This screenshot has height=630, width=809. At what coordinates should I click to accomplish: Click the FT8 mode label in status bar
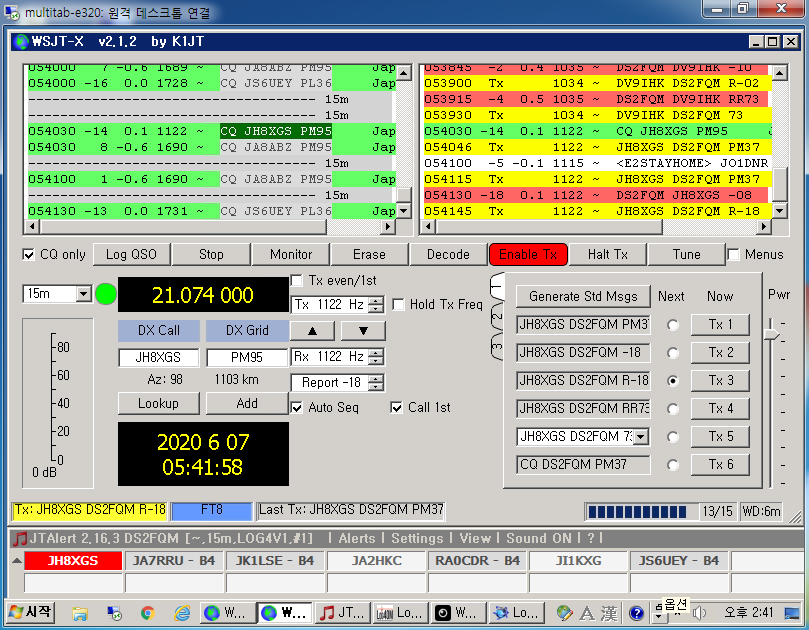pos(212,510)
